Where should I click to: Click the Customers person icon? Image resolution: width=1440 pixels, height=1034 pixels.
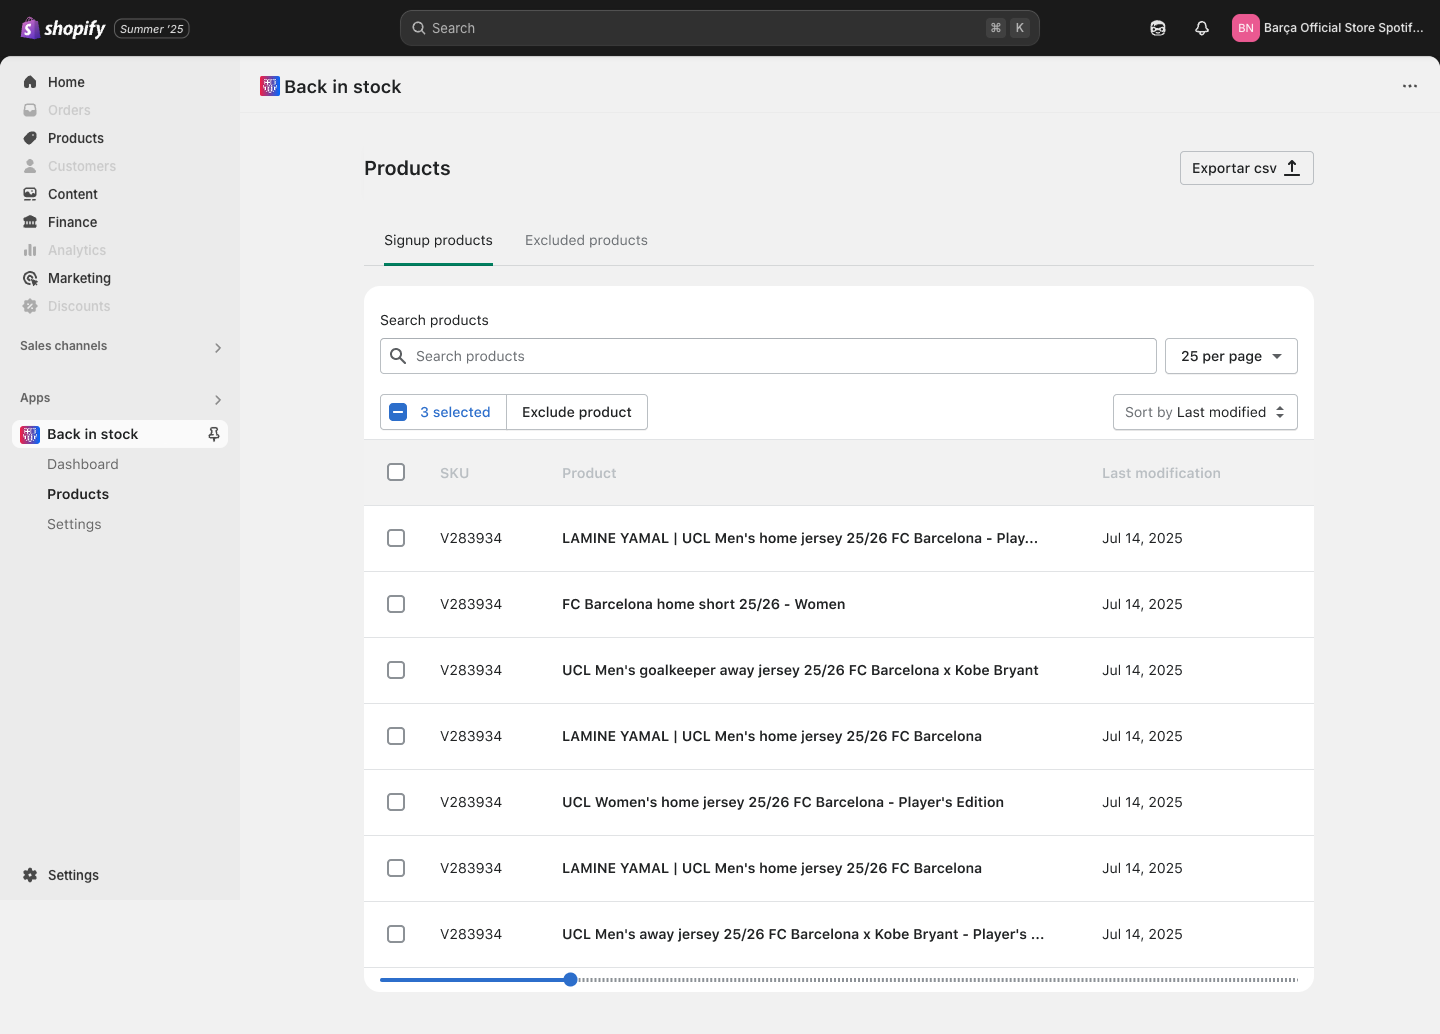[x=30, y=166]
